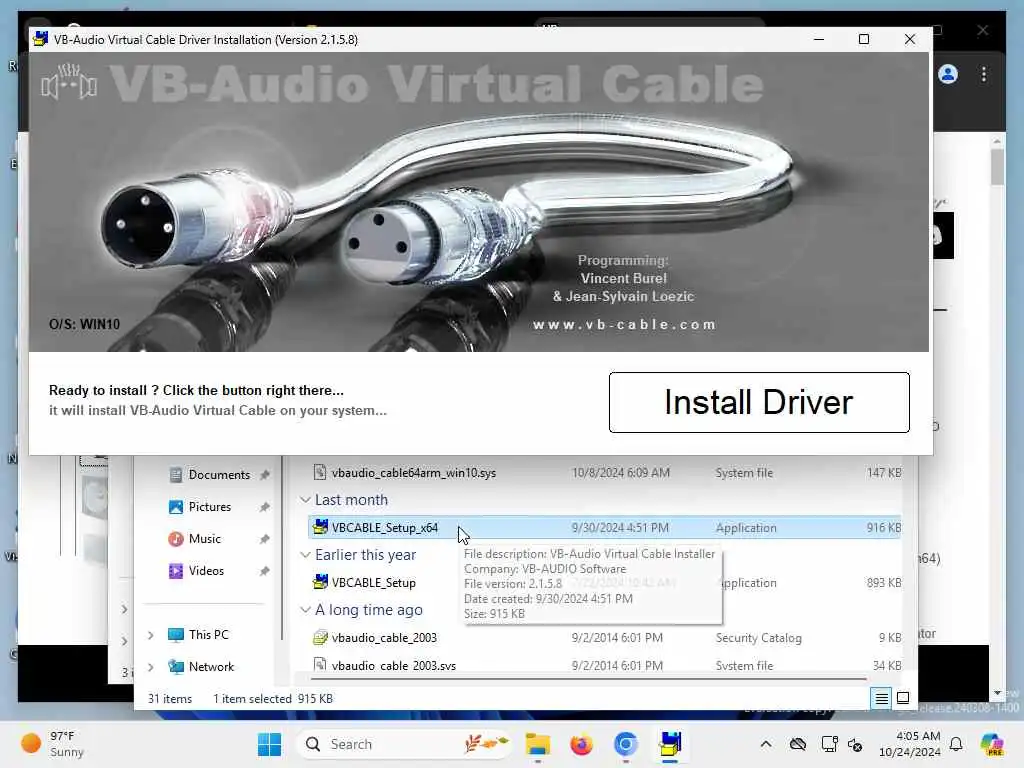This screenshot has height=768, width=1024.
Task: Open Music in Explorer sidebar
Action: 204,539
